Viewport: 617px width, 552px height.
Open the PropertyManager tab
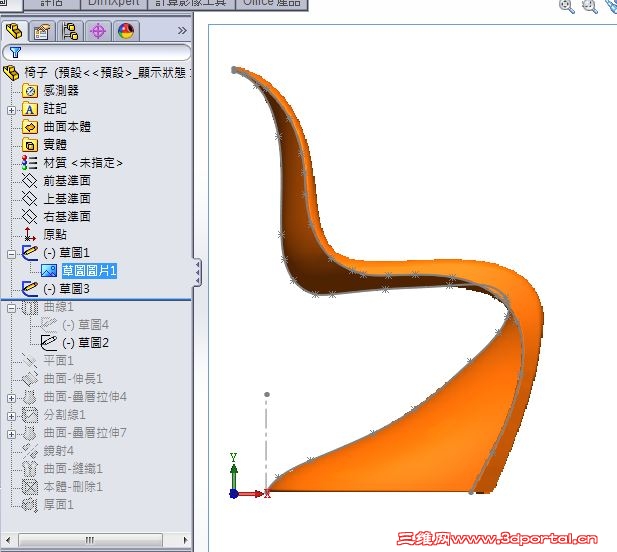(42, 31)
